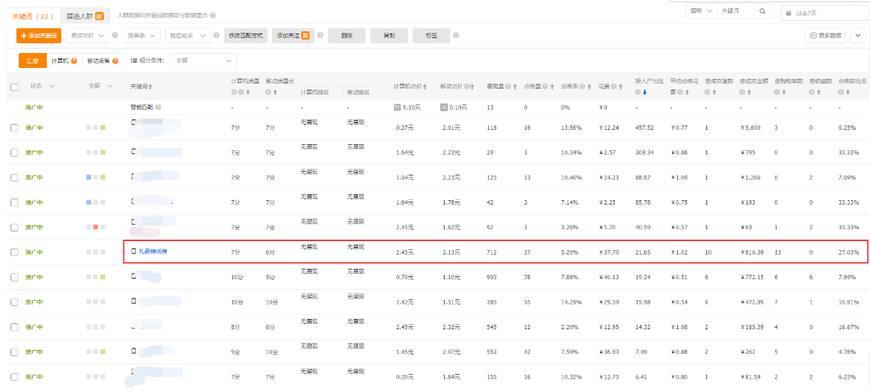Click the 修改匹配方式 button

[246, 36]
